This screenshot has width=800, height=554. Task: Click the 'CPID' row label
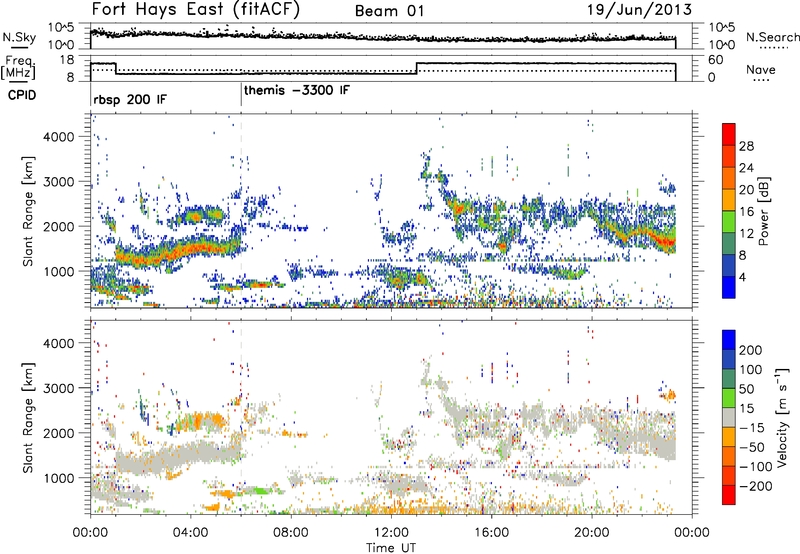point(22,95)
